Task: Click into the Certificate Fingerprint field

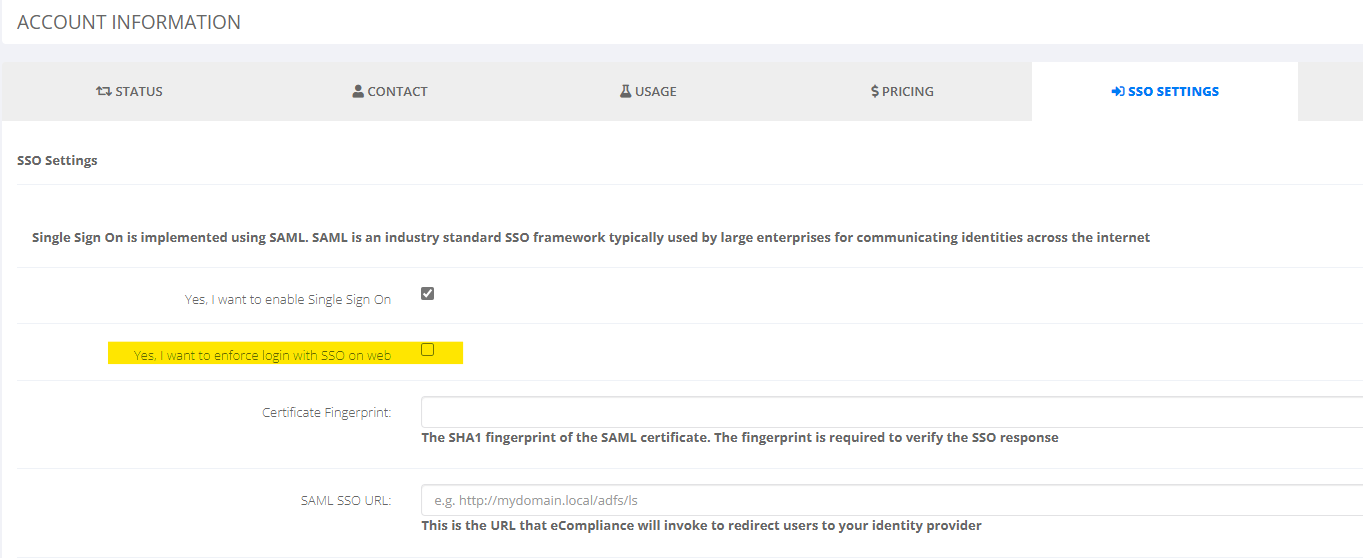Action: (x=892, y=412)
